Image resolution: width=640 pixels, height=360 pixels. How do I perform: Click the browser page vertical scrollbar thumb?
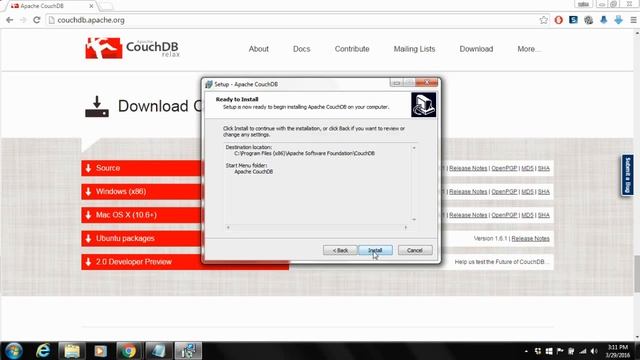pos(637,273)
